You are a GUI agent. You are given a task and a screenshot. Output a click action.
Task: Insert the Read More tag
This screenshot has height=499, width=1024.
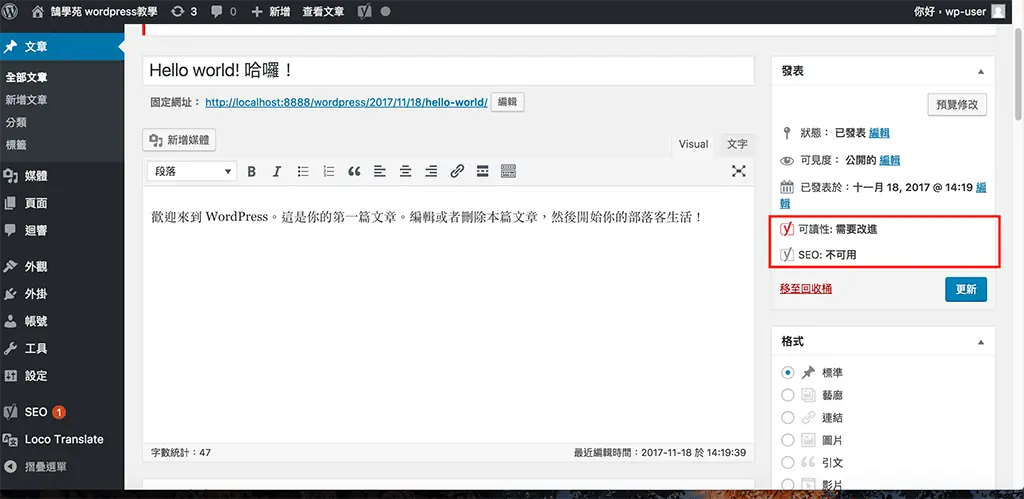(x=483, y=171)
